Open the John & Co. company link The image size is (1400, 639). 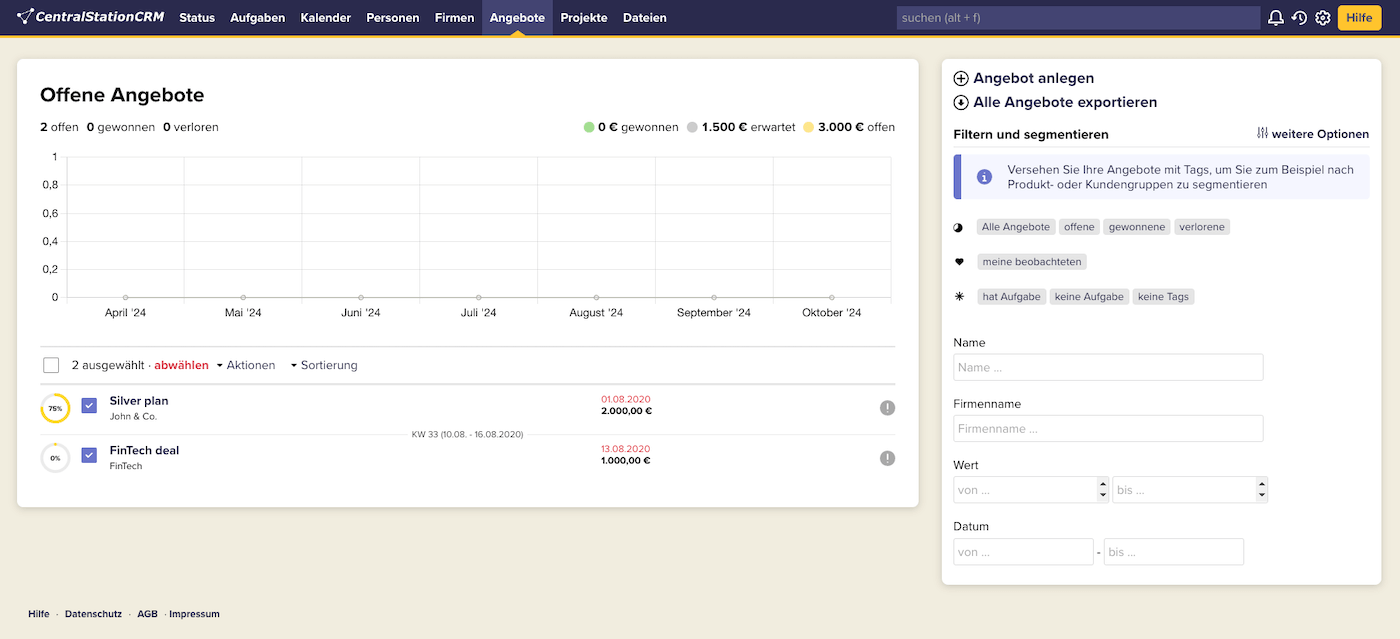click(133, 416)
